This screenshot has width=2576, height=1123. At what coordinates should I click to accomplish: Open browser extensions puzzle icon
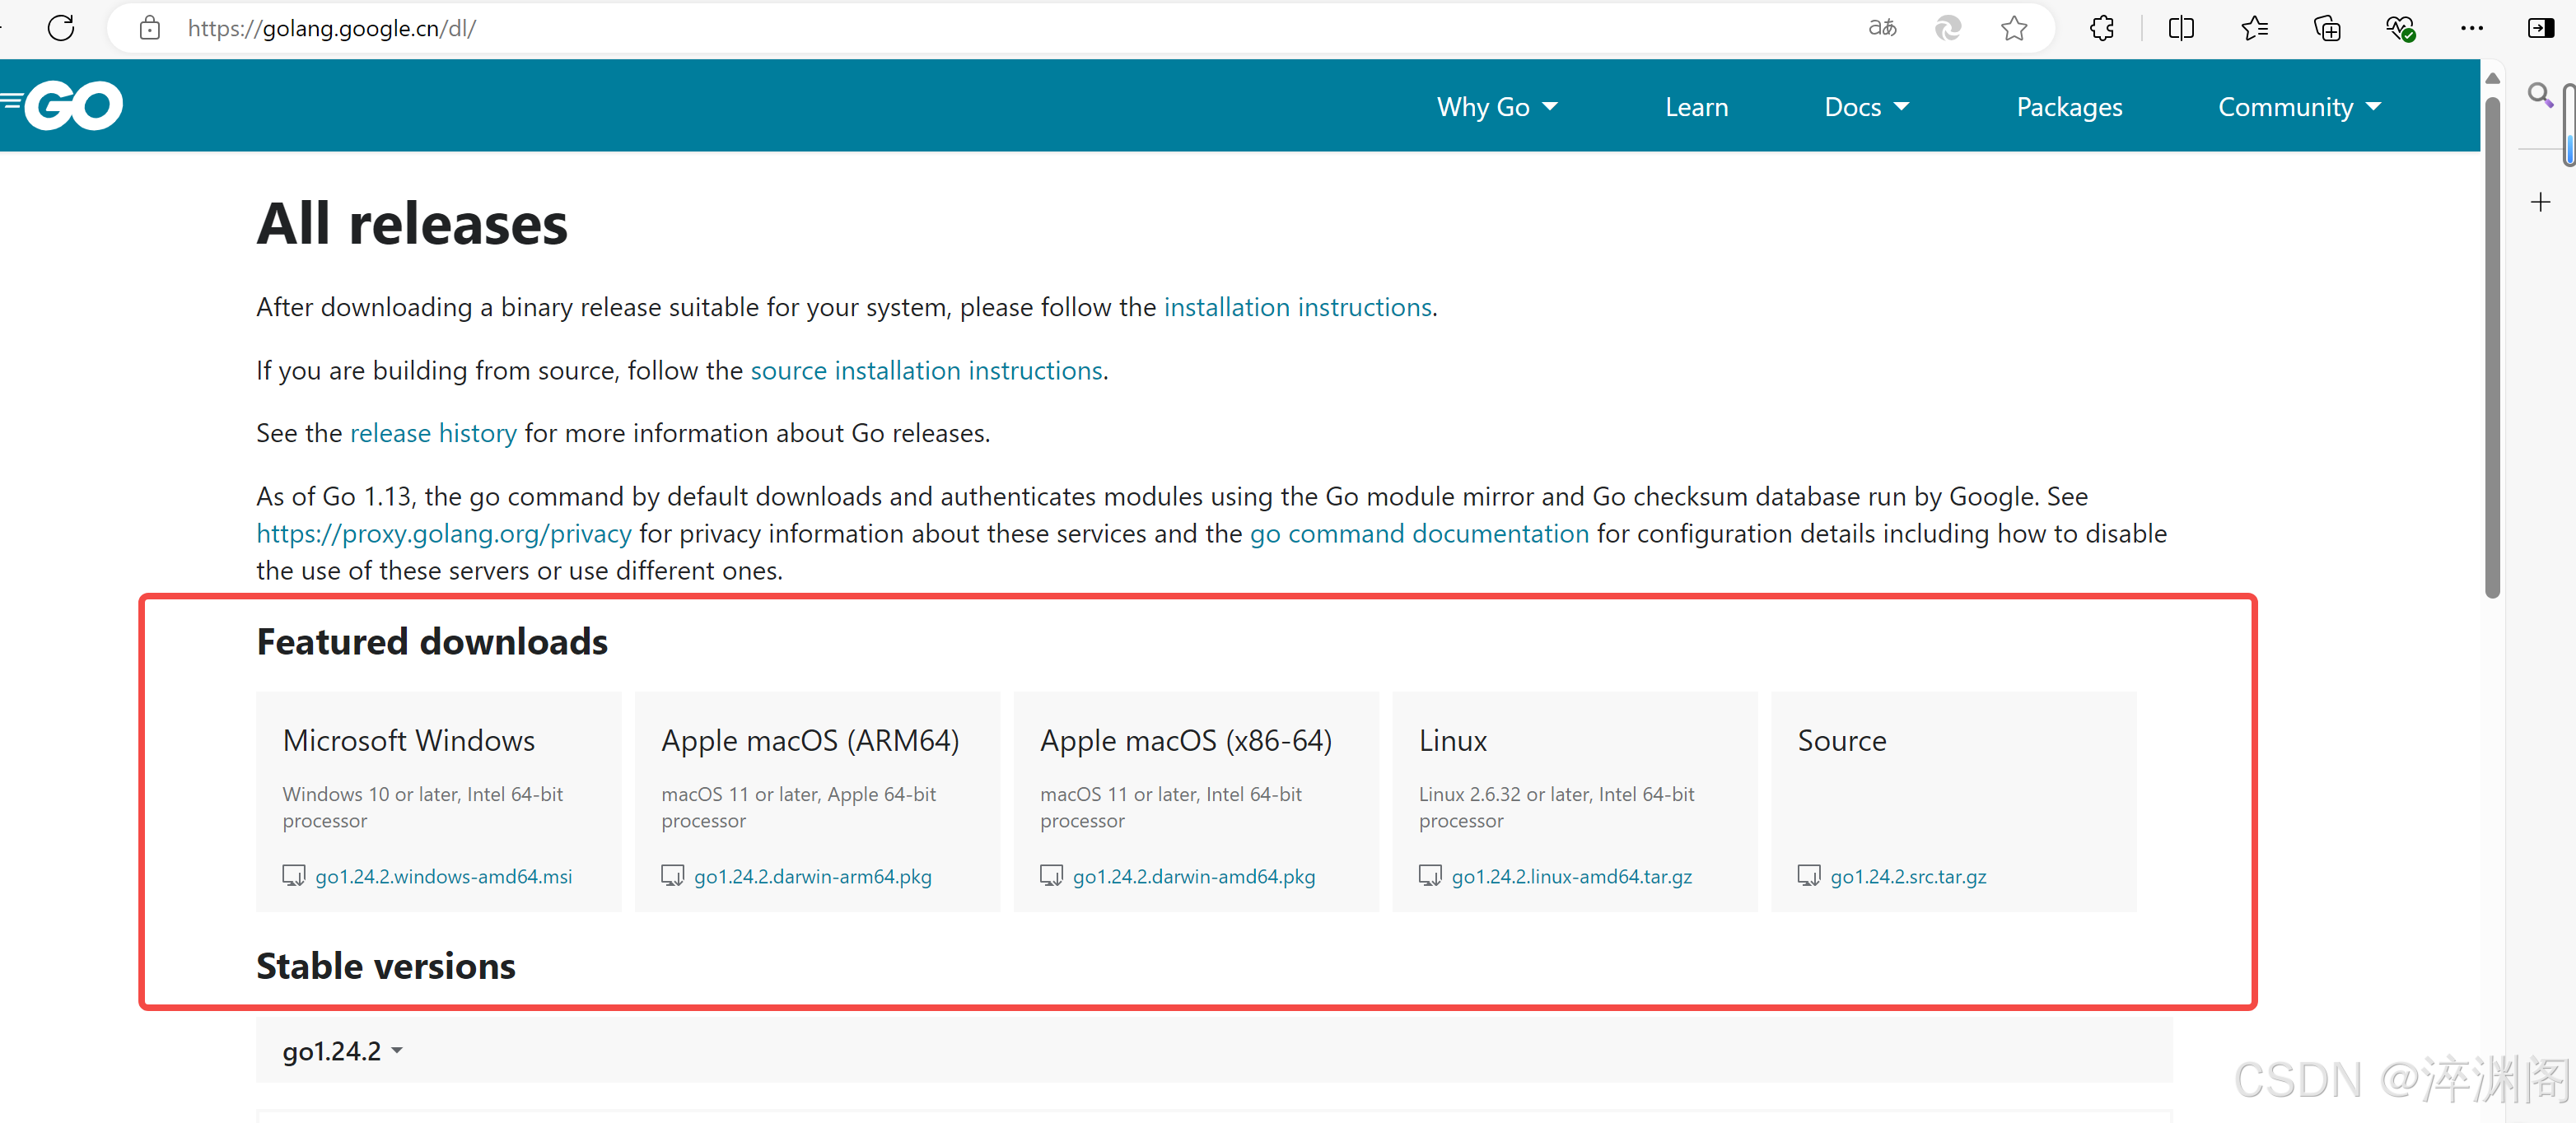click(x=2102, y=28)
